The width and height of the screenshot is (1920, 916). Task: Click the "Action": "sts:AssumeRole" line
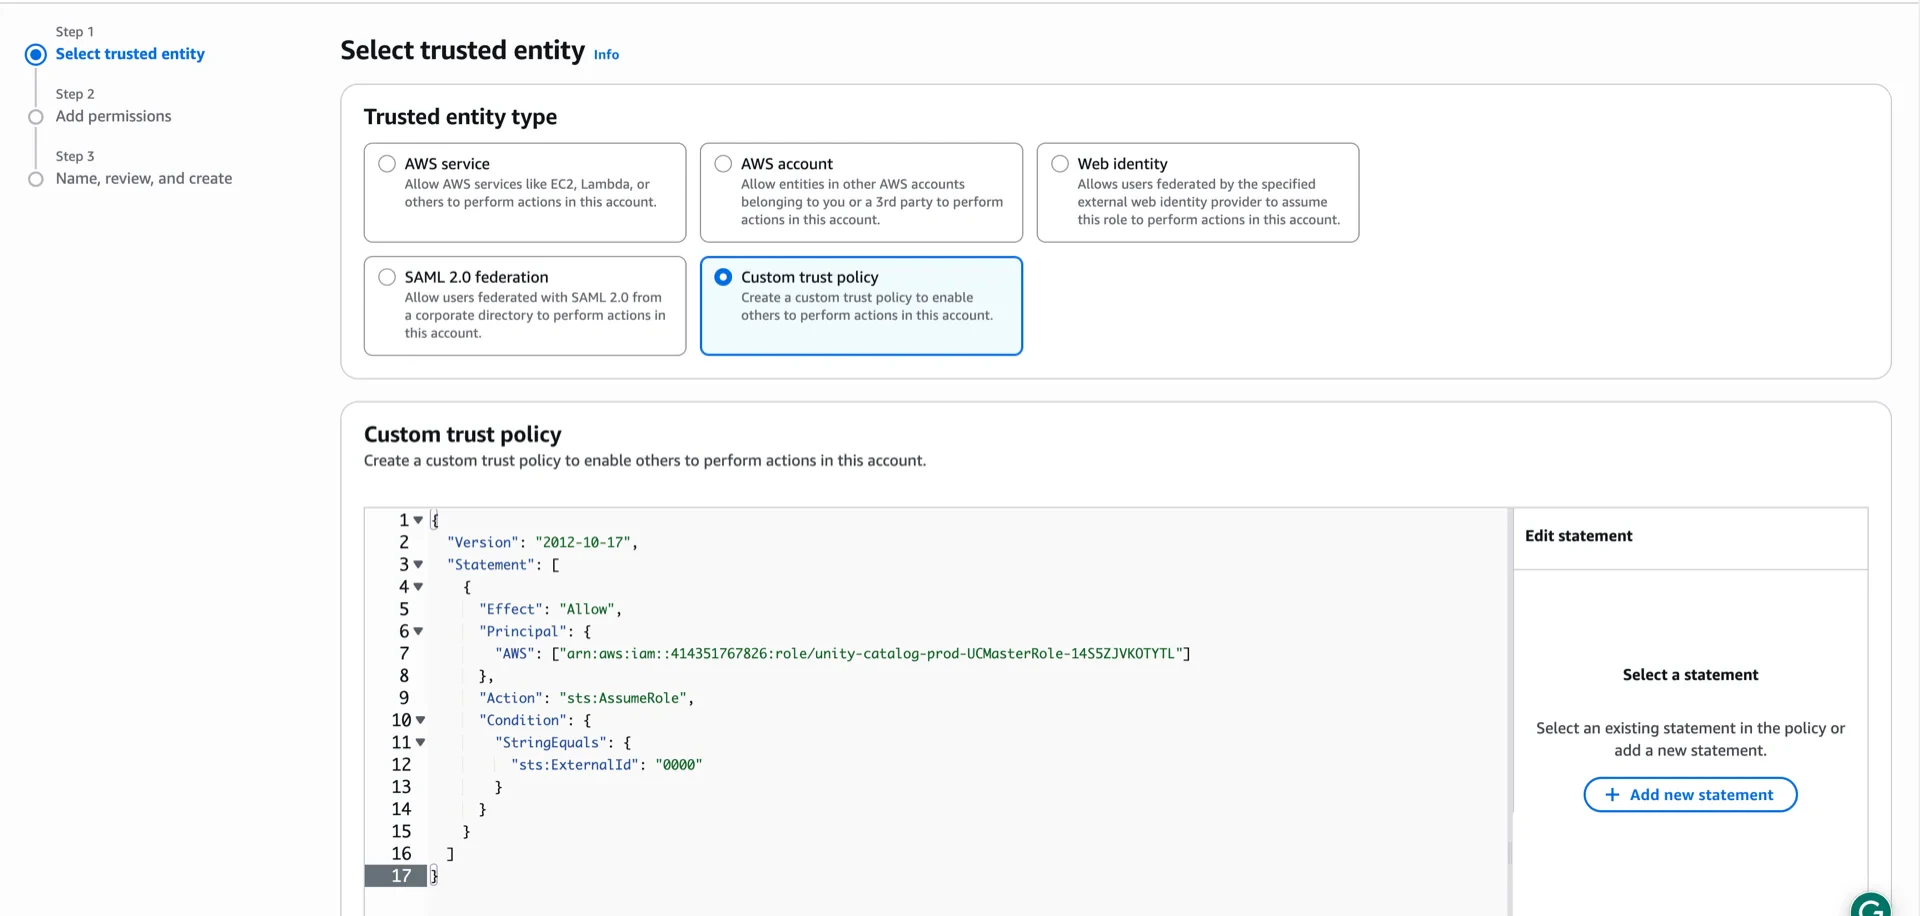tap(586, 698)
